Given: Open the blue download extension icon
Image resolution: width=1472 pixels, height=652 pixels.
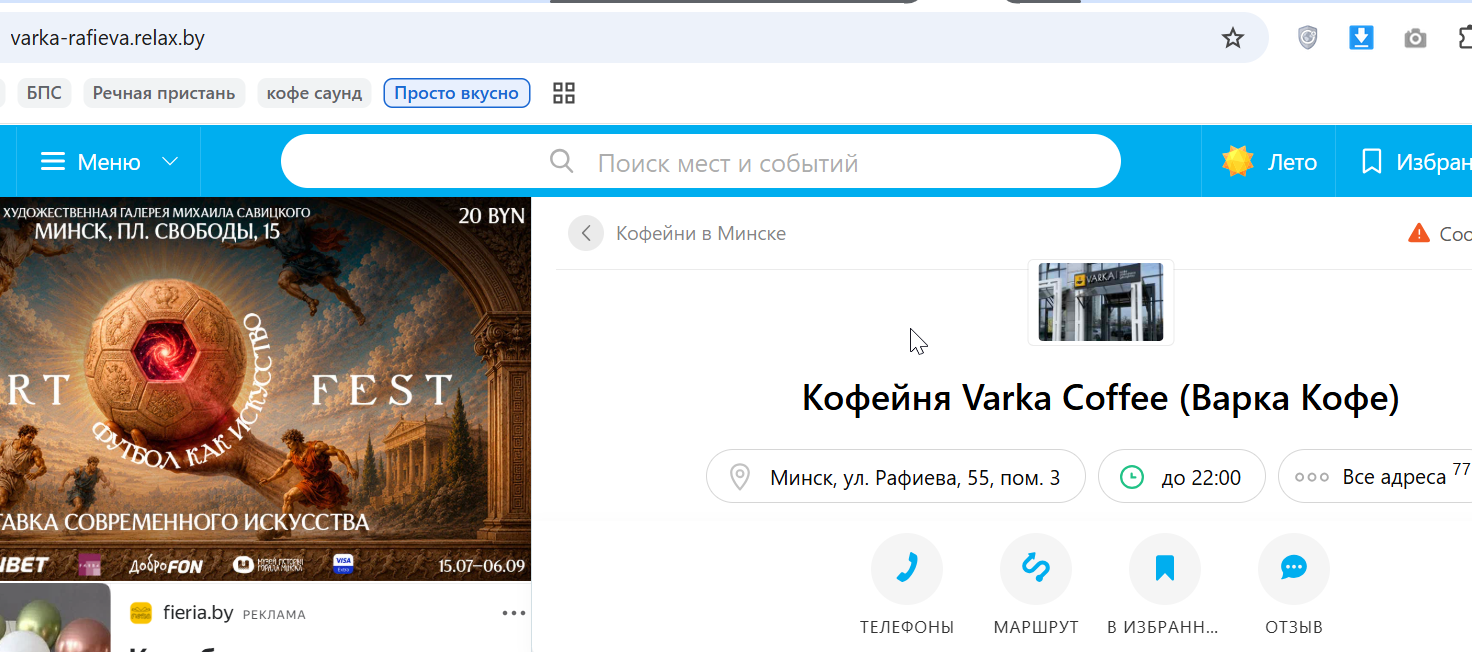Looking at the screenshot, I should (x=1361, y=38).
